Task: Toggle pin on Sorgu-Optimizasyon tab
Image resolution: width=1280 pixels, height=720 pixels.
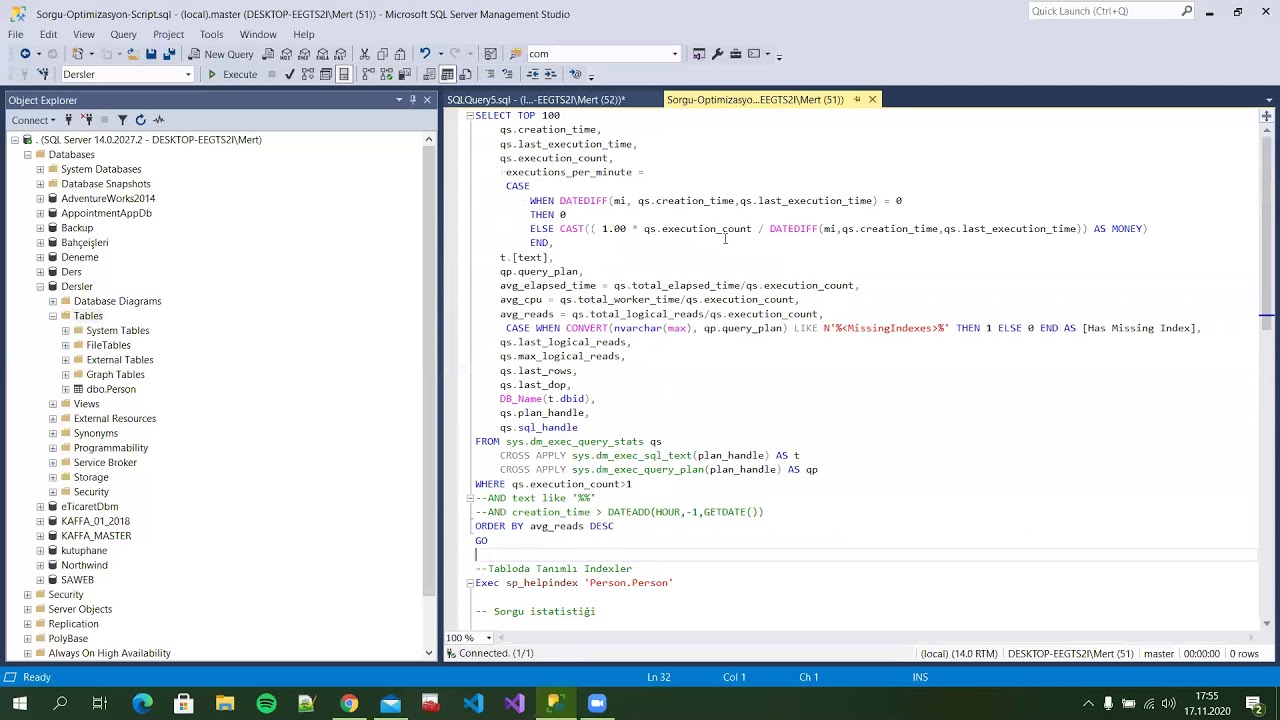Action: [857, 100]
